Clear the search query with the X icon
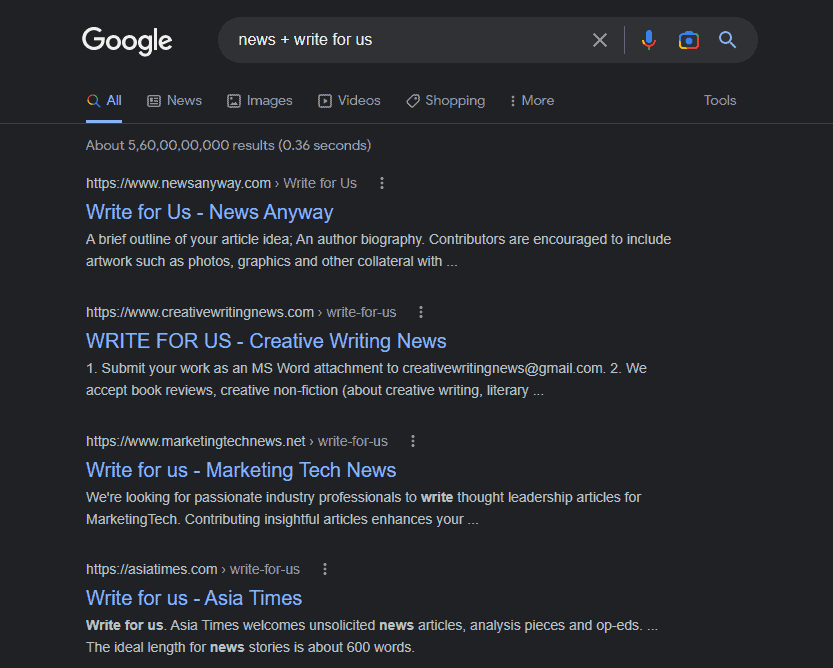This screenshot has height=668, width=833. [x=600, y=40]
